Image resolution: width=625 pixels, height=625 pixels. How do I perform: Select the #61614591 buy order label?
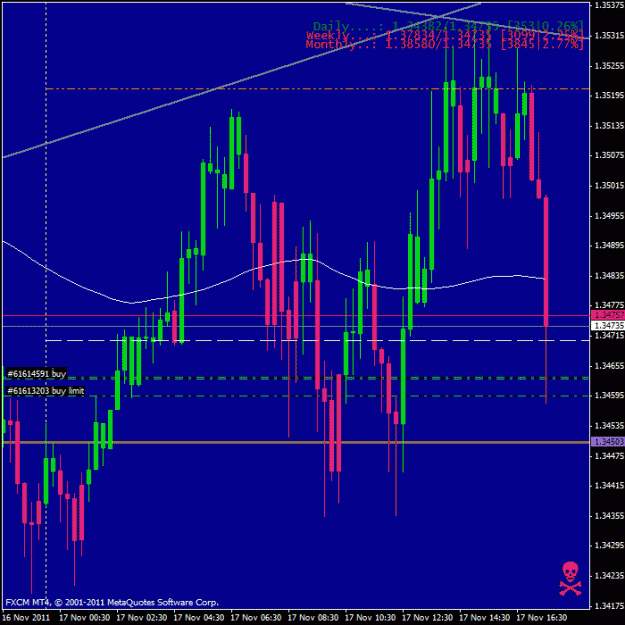point(36,374)
